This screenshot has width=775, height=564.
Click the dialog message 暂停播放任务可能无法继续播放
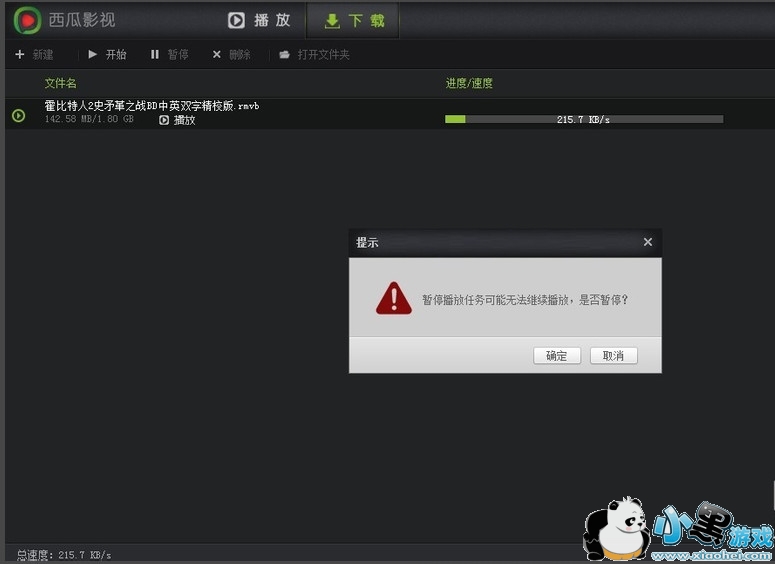tap(525, 300)
